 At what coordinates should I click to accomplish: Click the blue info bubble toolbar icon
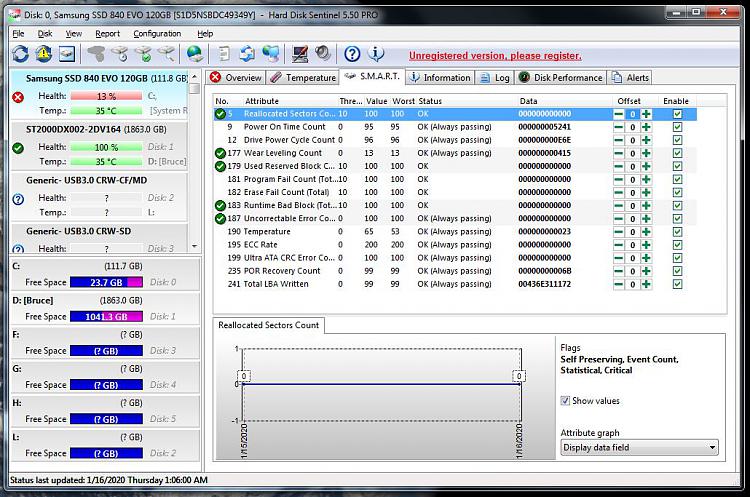(375, 54)
